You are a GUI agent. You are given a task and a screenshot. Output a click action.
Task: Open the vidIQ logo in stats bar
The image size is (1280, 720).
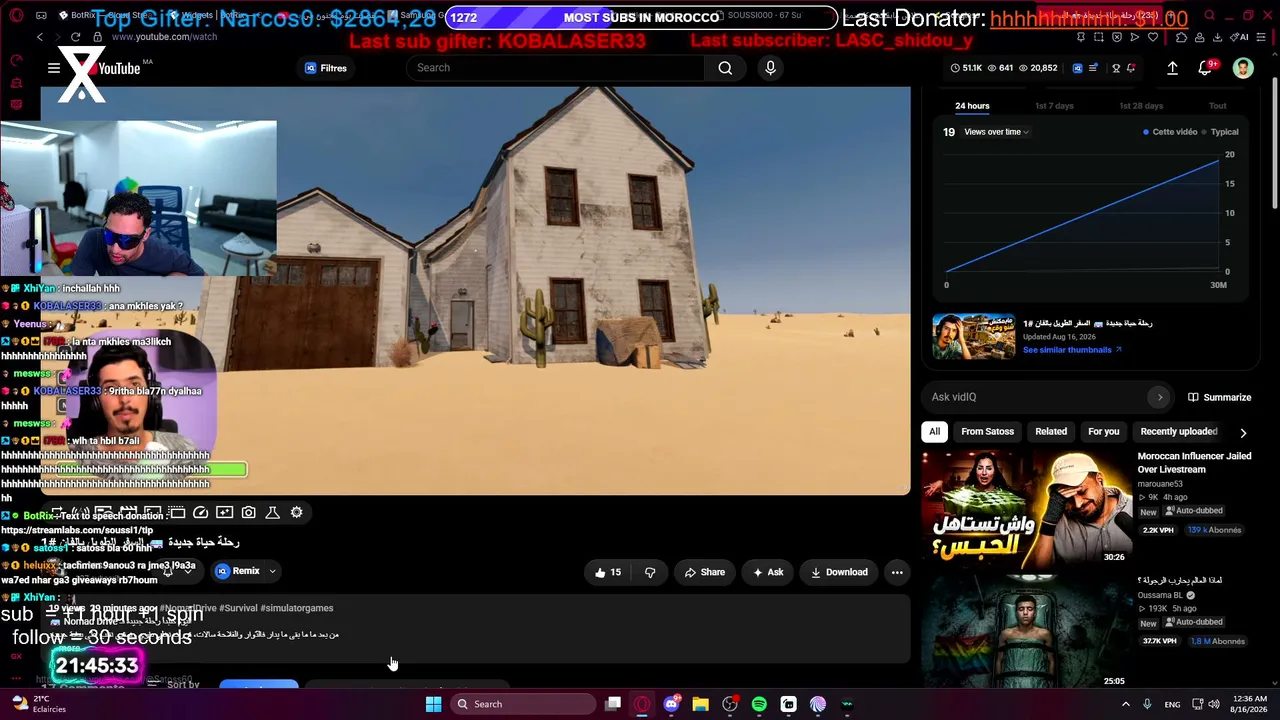point(1077,68)
